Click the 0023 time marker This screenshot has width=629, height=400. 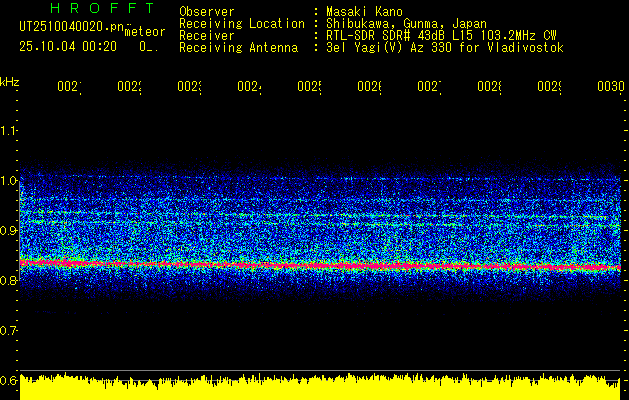click(x=189, y=86)
